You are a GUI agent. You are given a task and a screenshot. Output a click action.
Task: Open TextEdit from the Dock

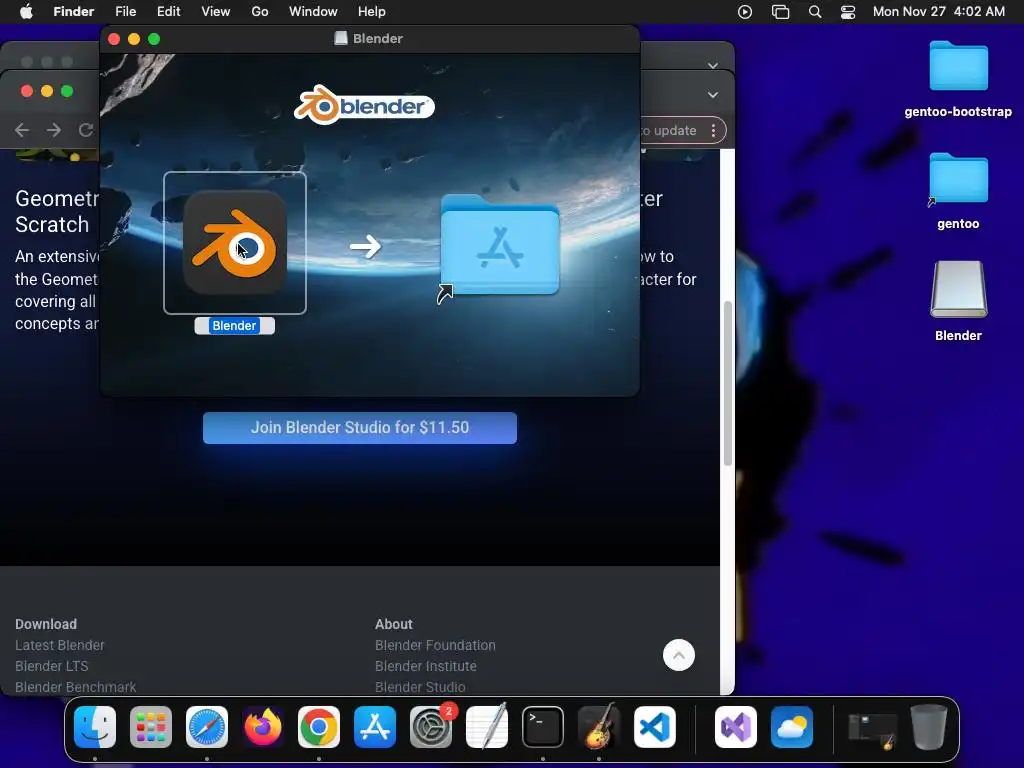[487, 727]
